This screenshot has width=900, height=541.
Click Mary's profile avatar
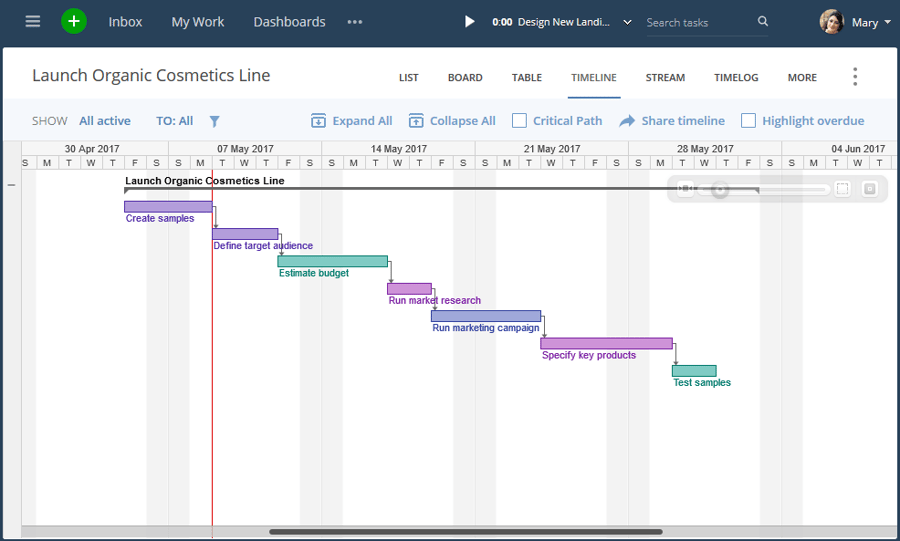832,22
